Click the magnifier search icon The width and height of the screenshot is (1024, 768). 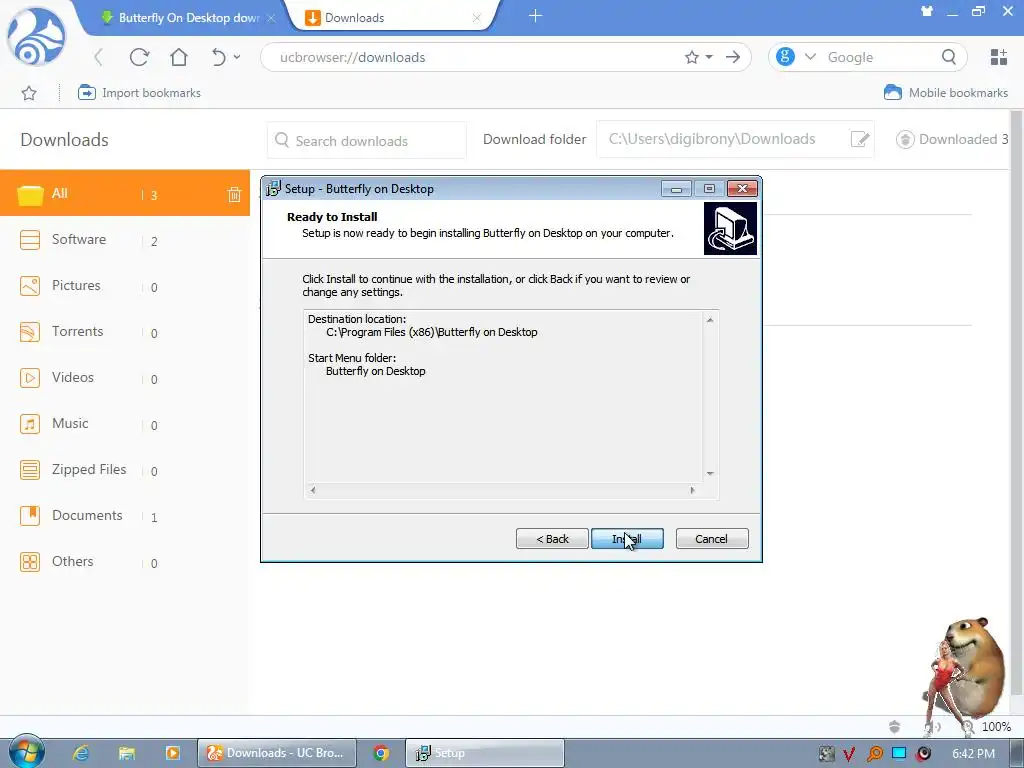(x=949, y=57)
